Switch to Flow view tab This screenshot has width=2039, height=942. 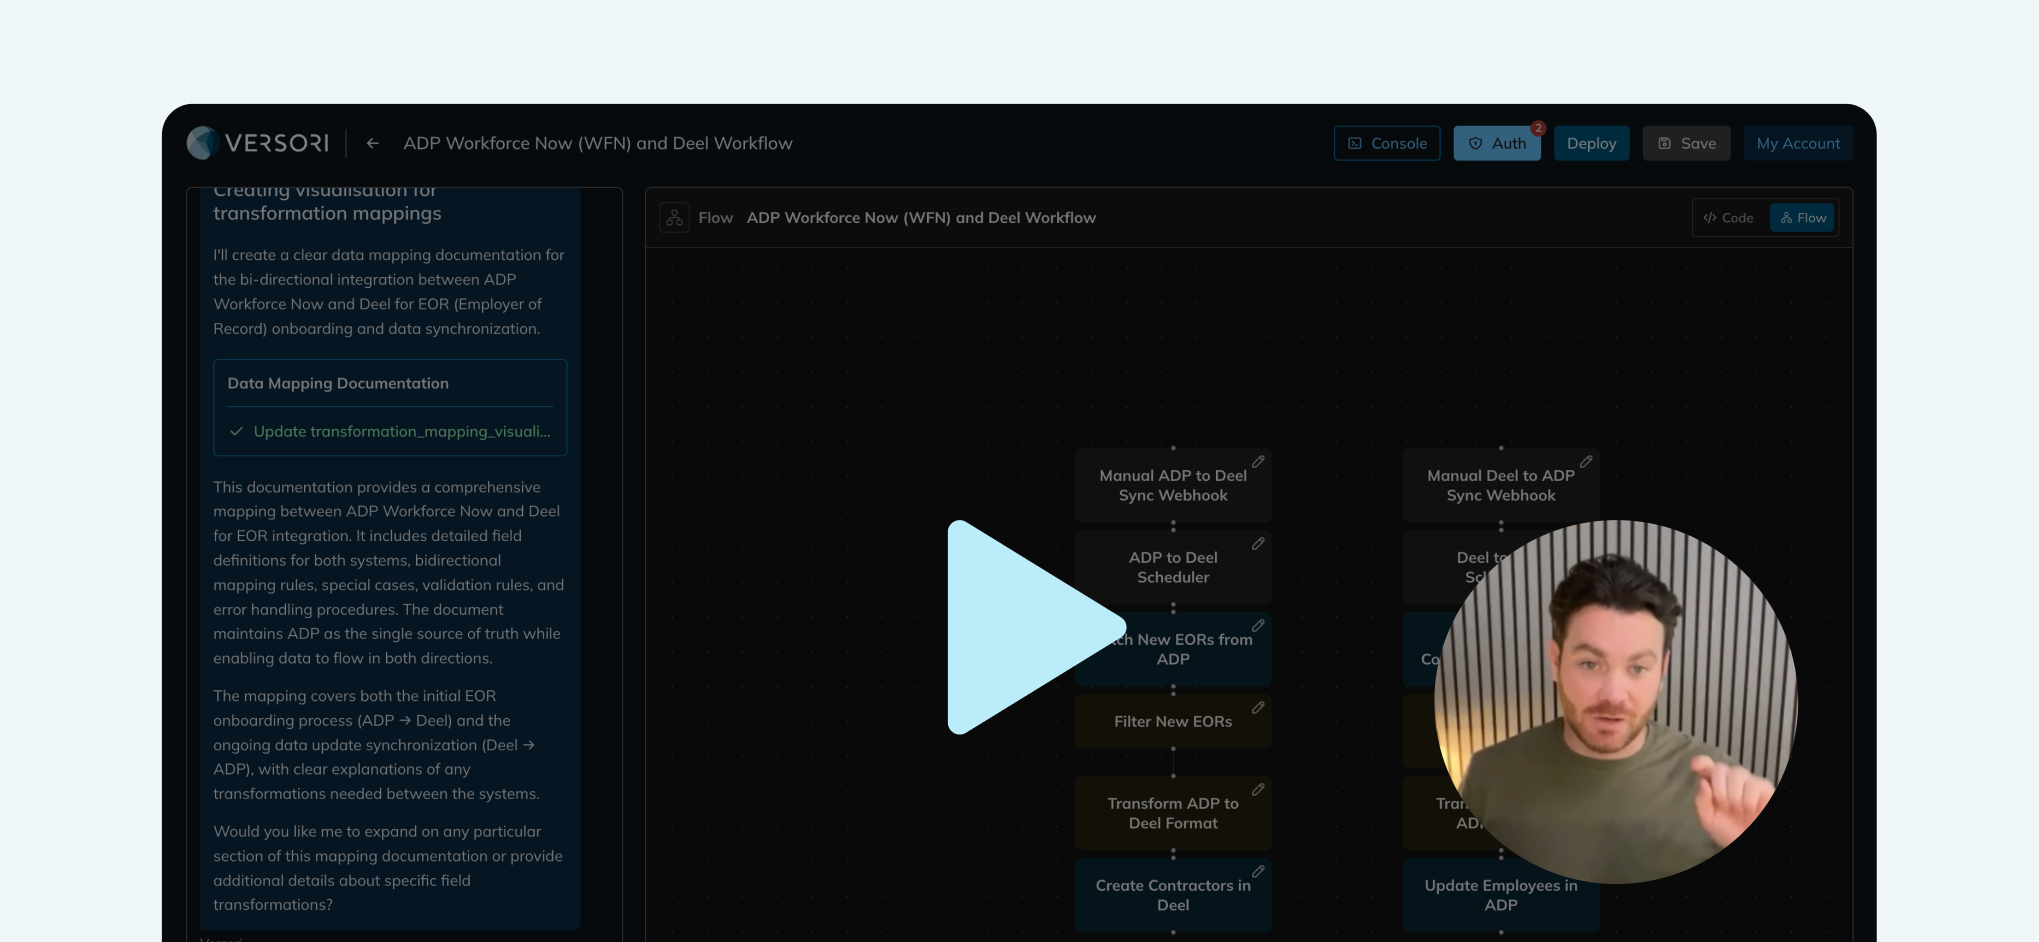point(1803,218)
